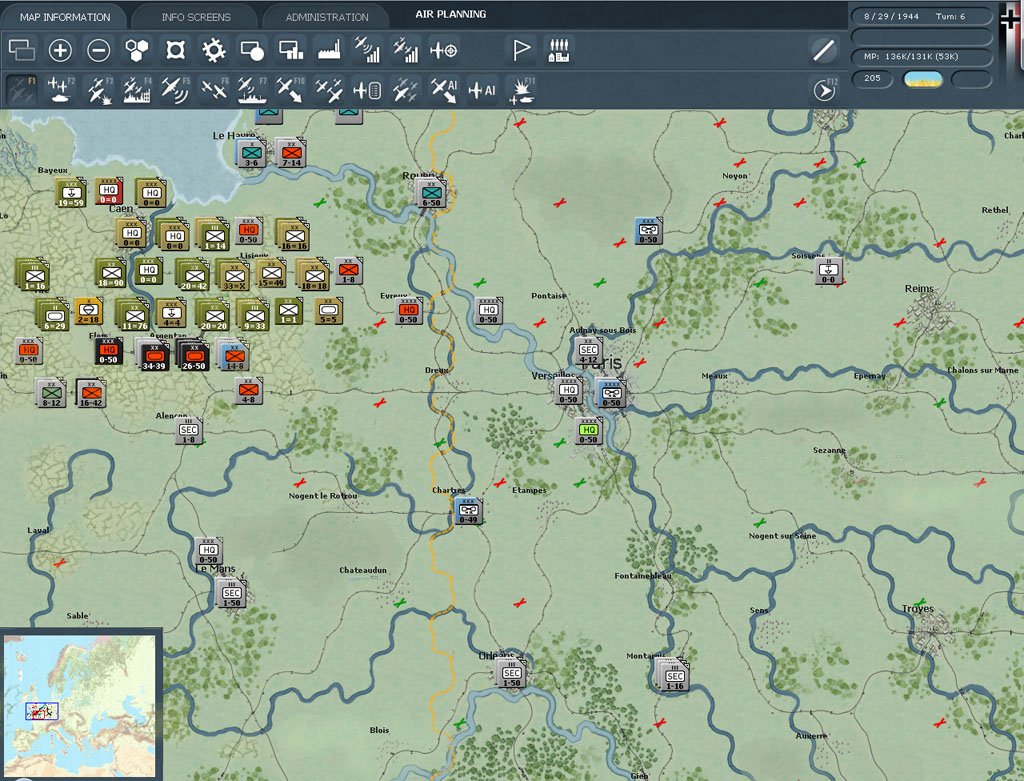Click the Europe minimap thumbnail
Screen dimensions: 1024x781
point(80,705)
